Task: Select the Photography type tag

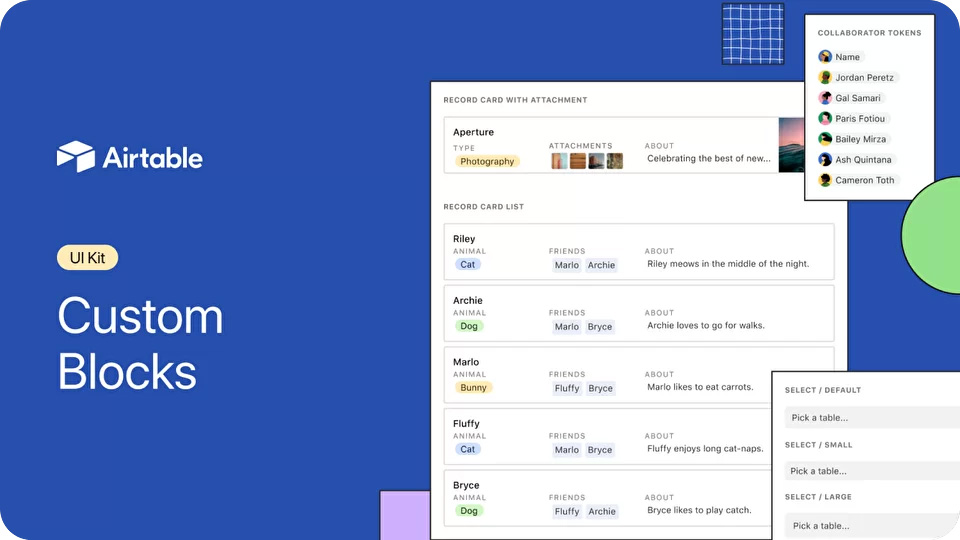Action: (x=487, y=161)
